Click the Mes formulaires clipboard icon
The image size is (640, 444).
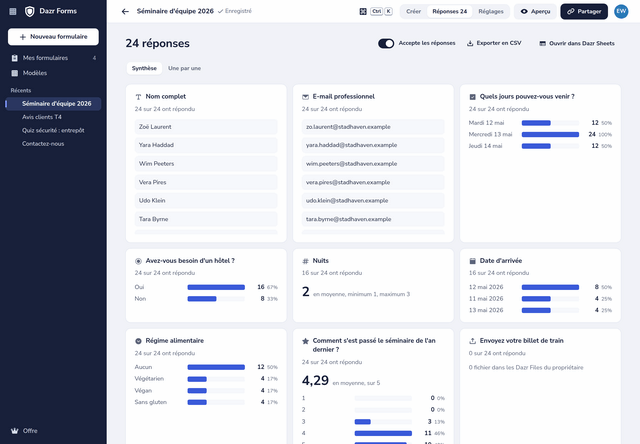point(15,58)
